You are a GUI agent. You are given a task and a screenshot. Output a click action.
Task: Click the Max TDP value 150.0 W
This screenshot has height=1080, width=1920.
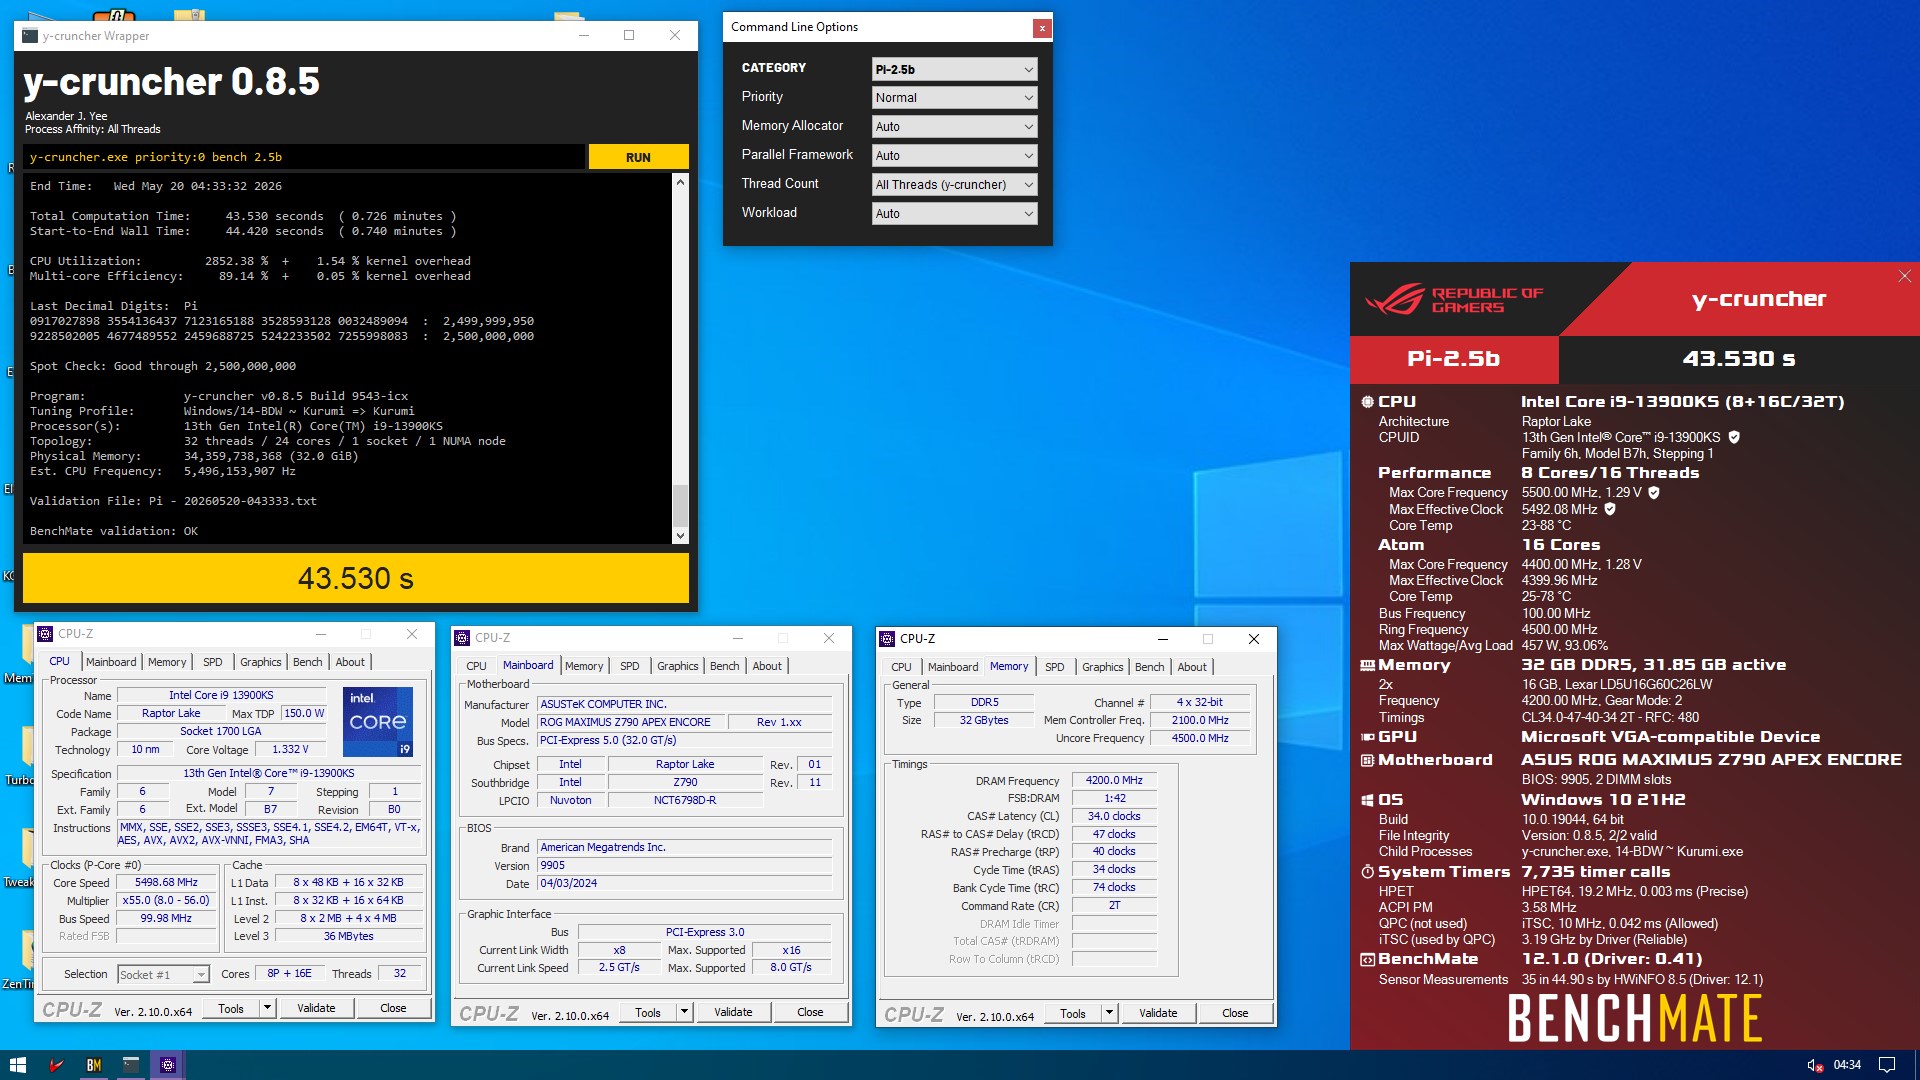coord(304,713)
